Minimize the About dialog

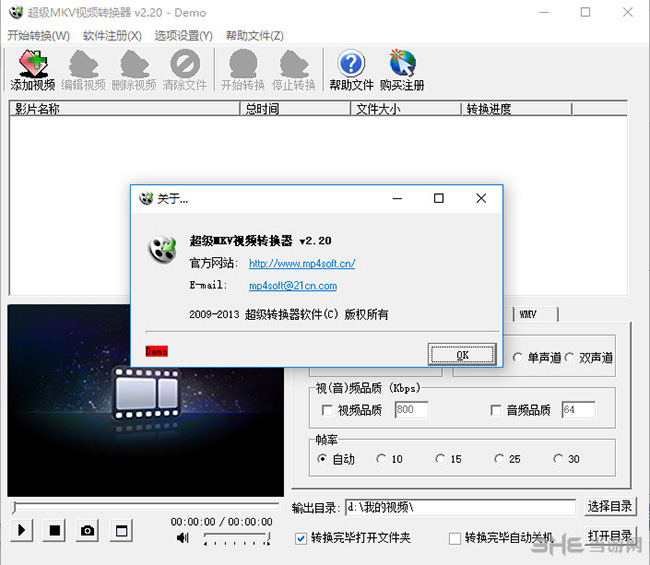tap(397, 198)
